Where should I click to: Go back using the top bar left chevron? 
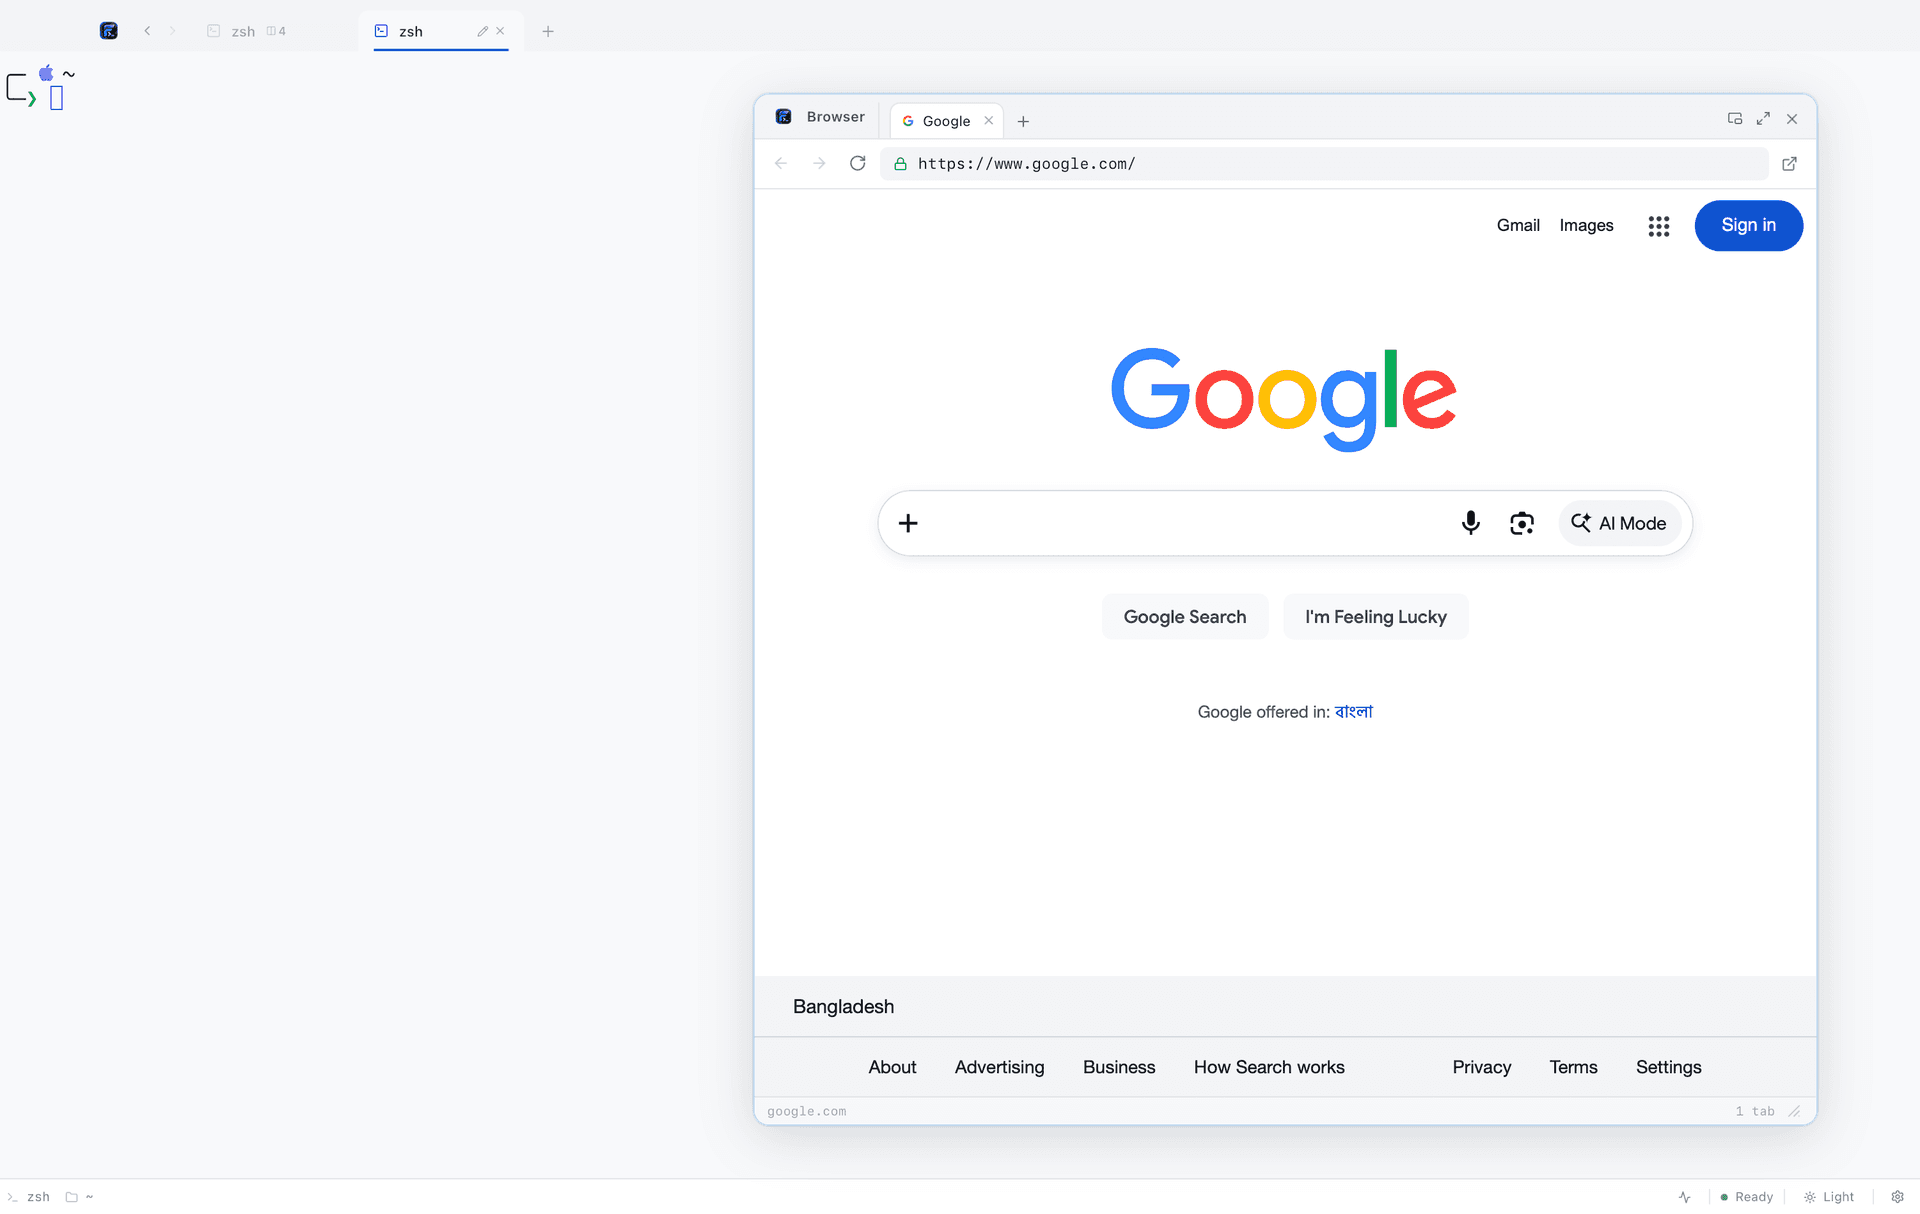147,31
